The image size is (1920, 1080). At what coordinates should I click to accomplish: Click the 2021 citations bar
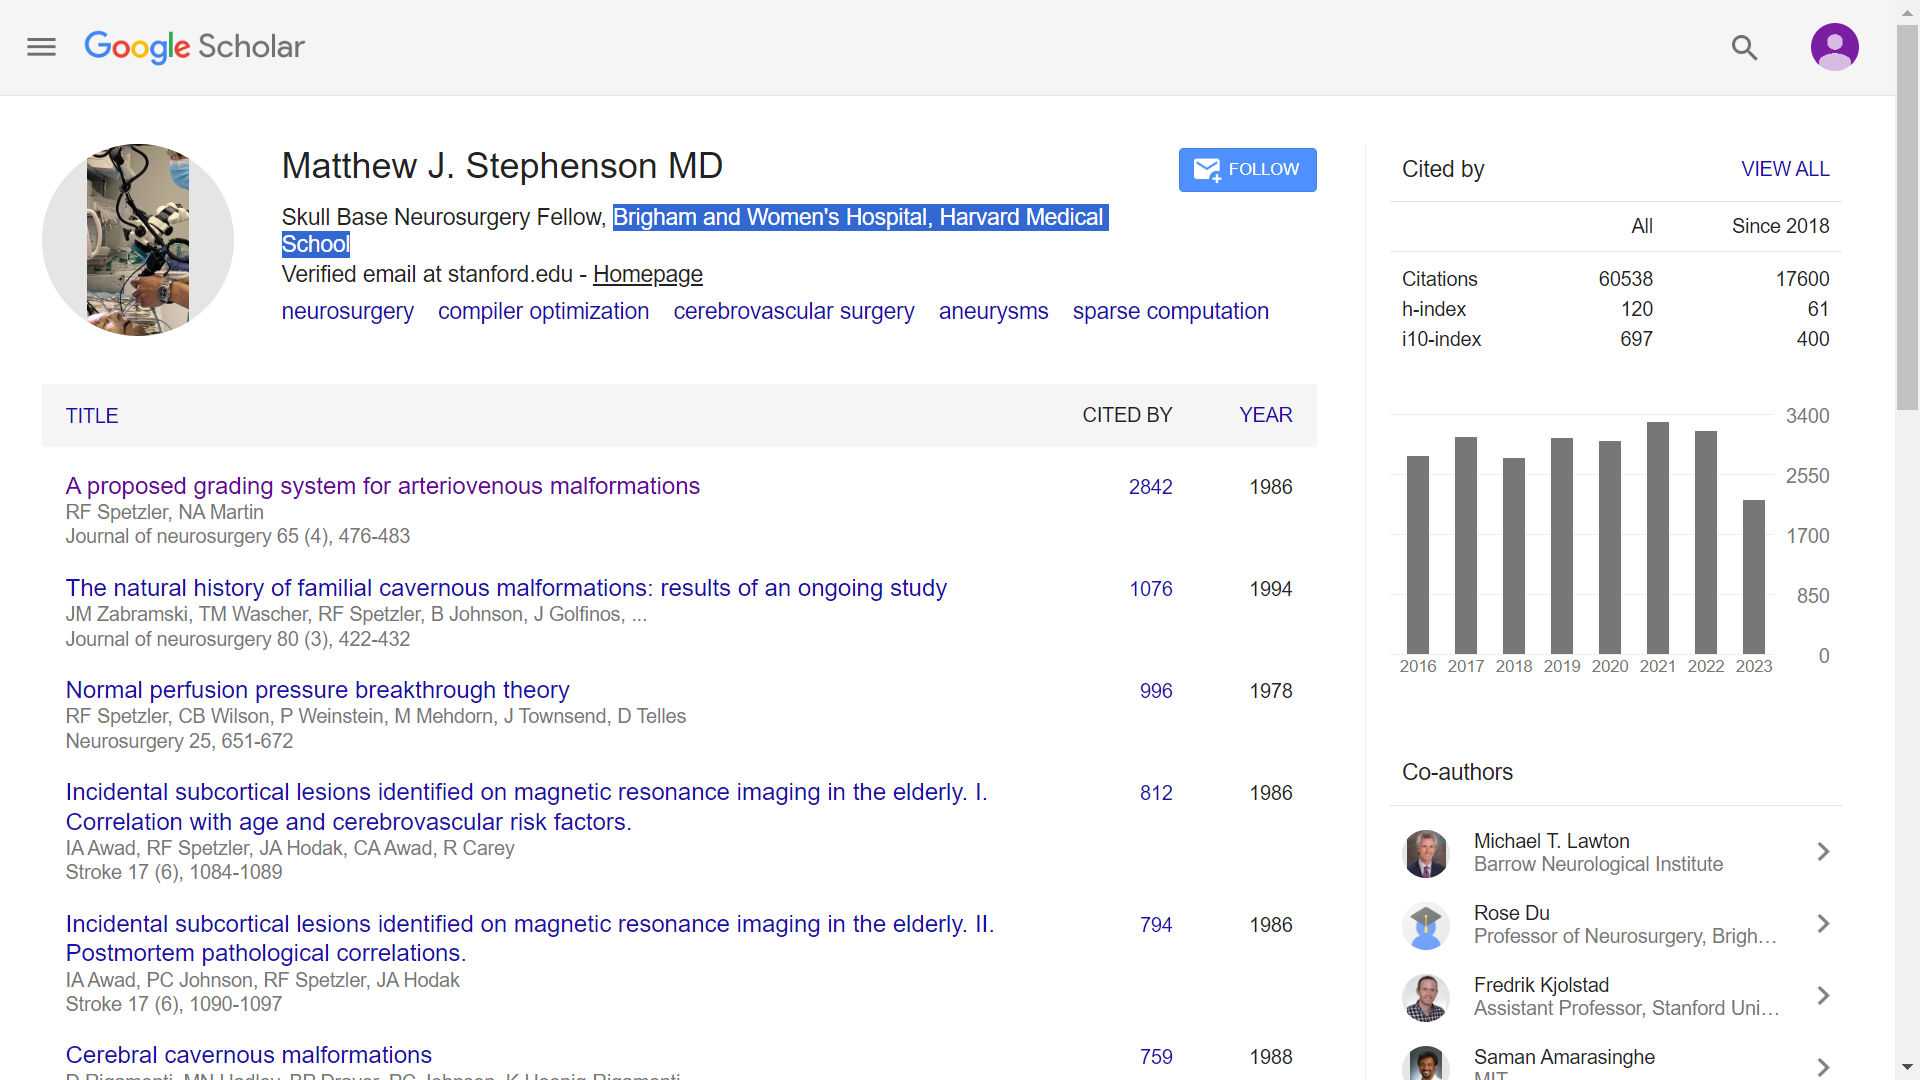(x=1658, y=538)
